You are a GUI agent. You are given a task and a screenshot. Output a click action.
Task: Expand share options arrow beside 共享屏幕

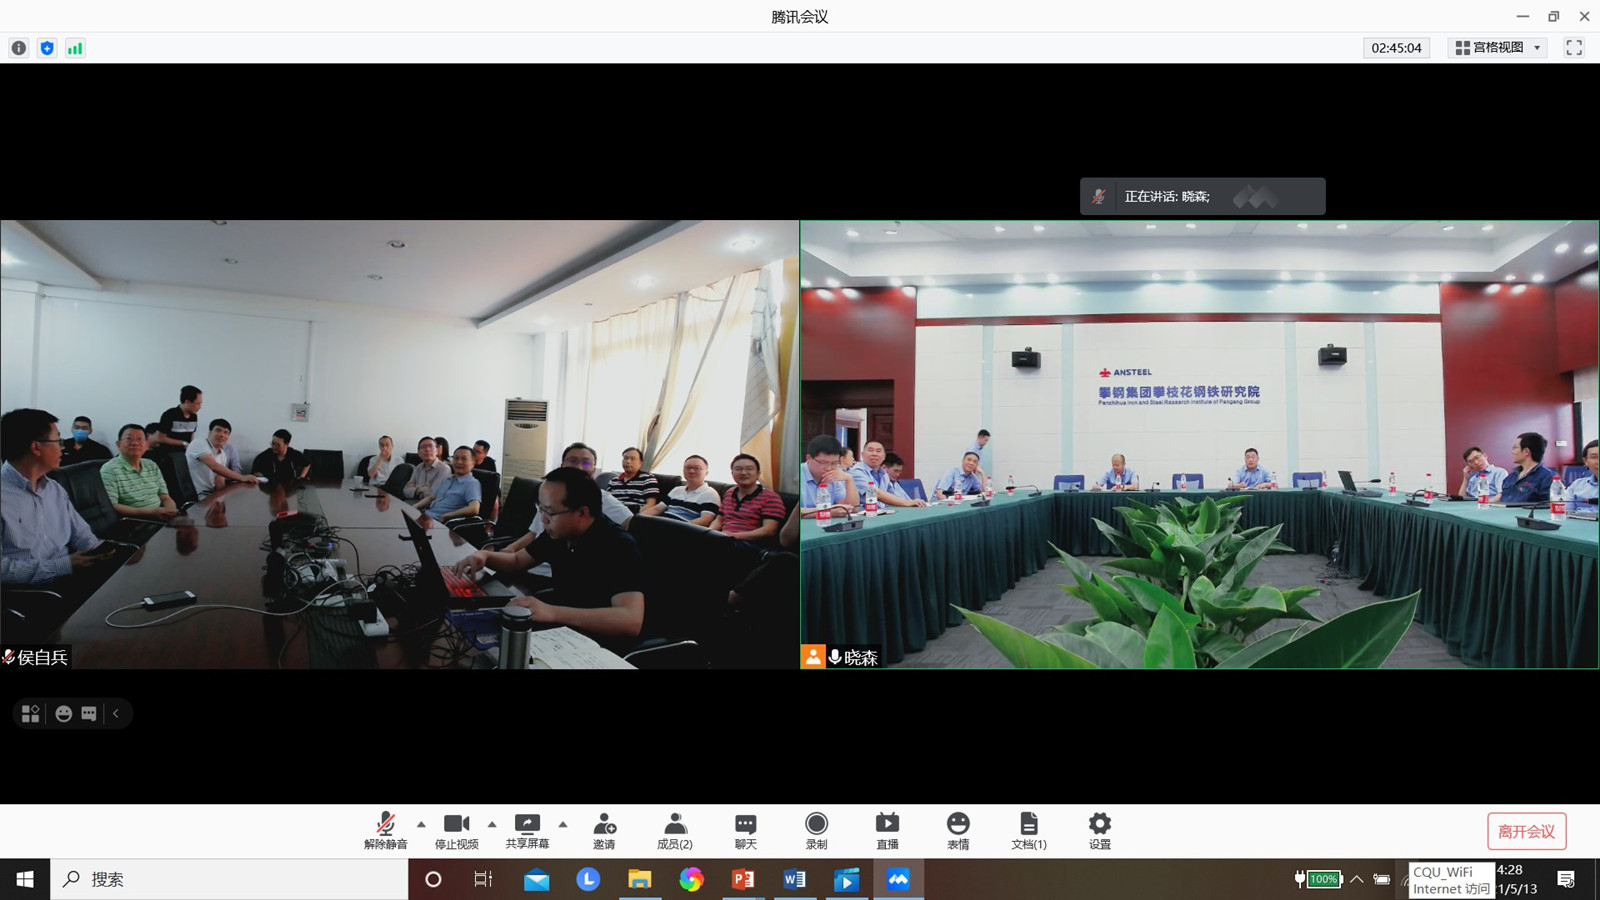tap(563, 824)
